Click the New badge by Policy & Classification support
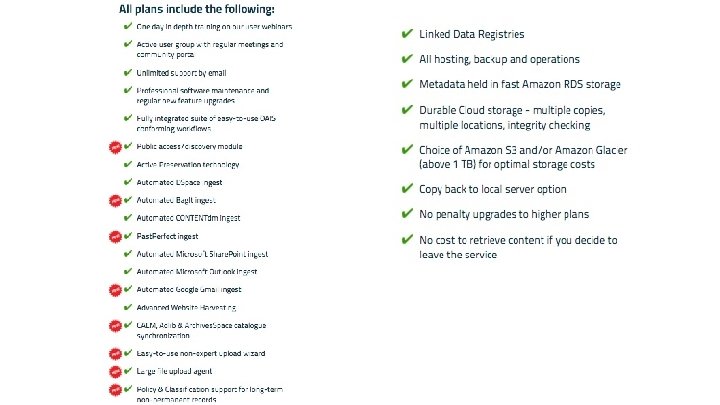Viewport: 720px width, 405px height. tap(114, 389)
